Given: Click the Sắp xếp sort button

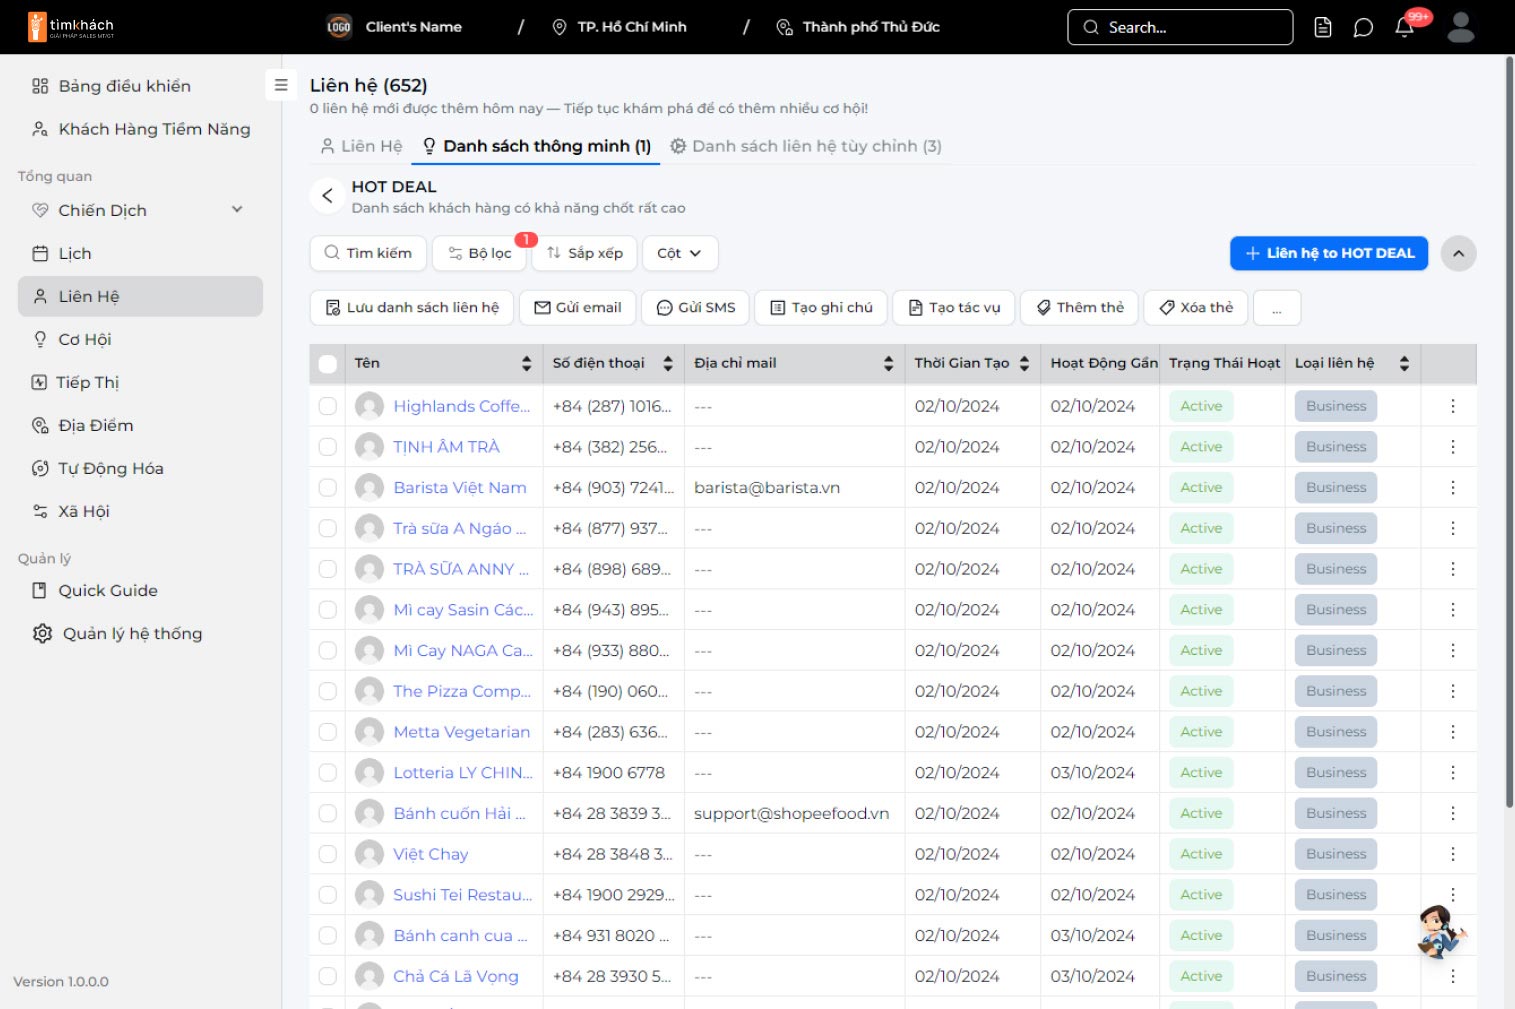Looking at the screenshot, I should [x=584, y=253].
